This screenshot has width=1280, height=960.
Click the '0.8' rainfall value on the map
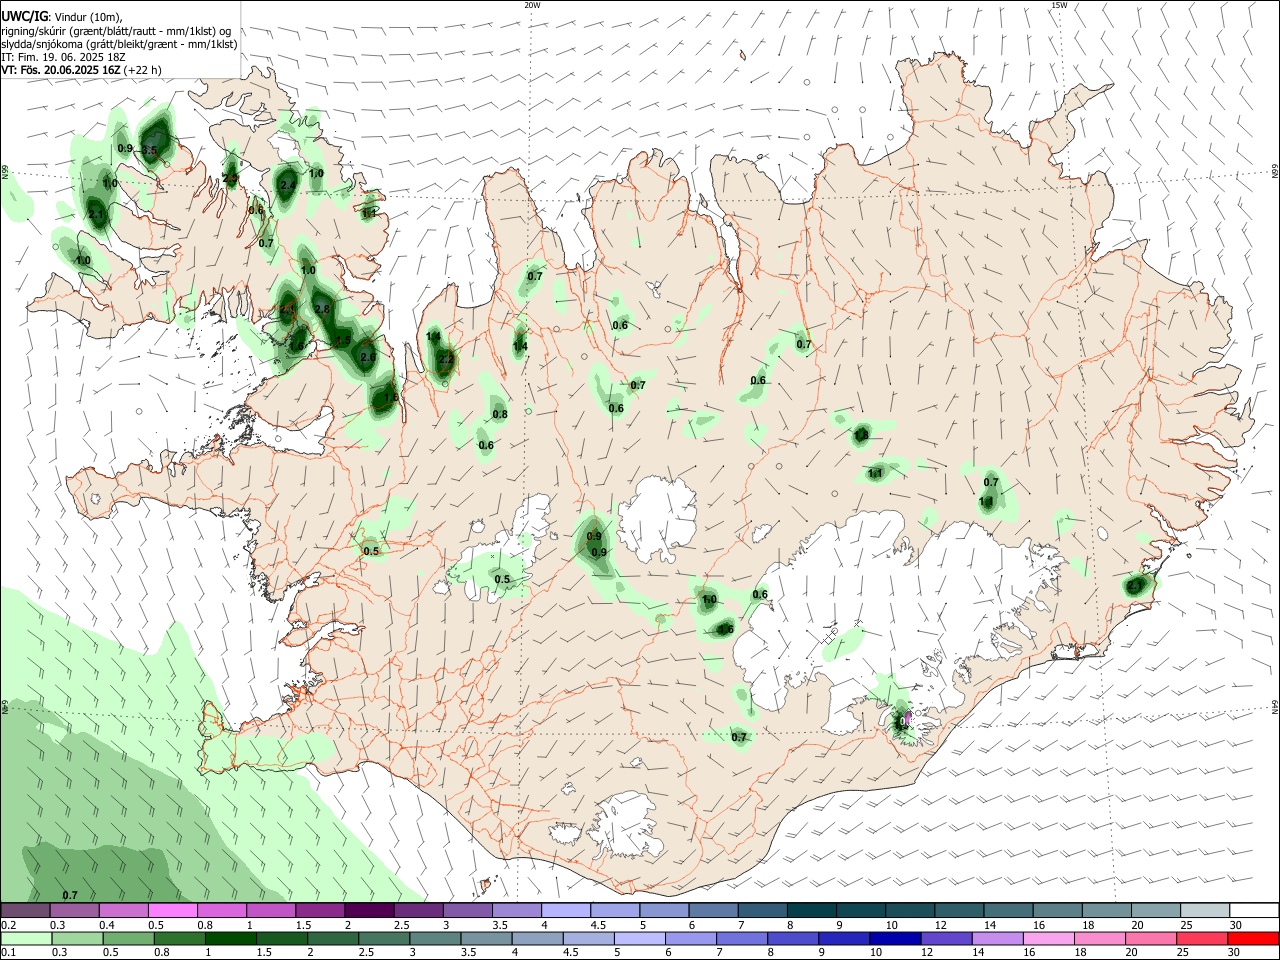[500, 414]
